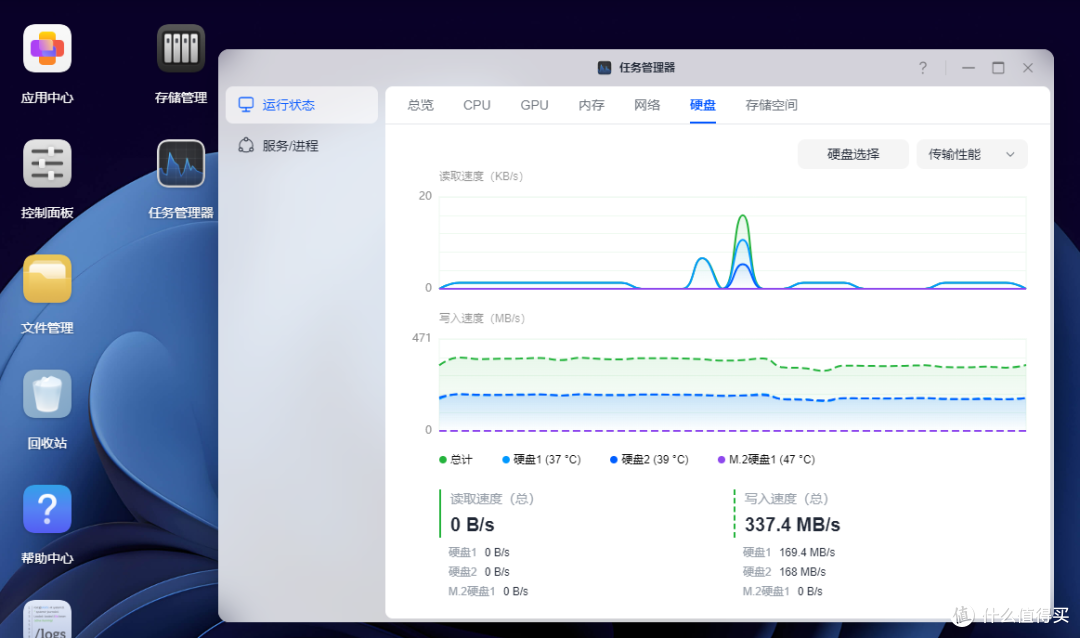Viewport: 1080px width, 638px height.
Task: Click the read speed chart peak
Action: (742, 216)
